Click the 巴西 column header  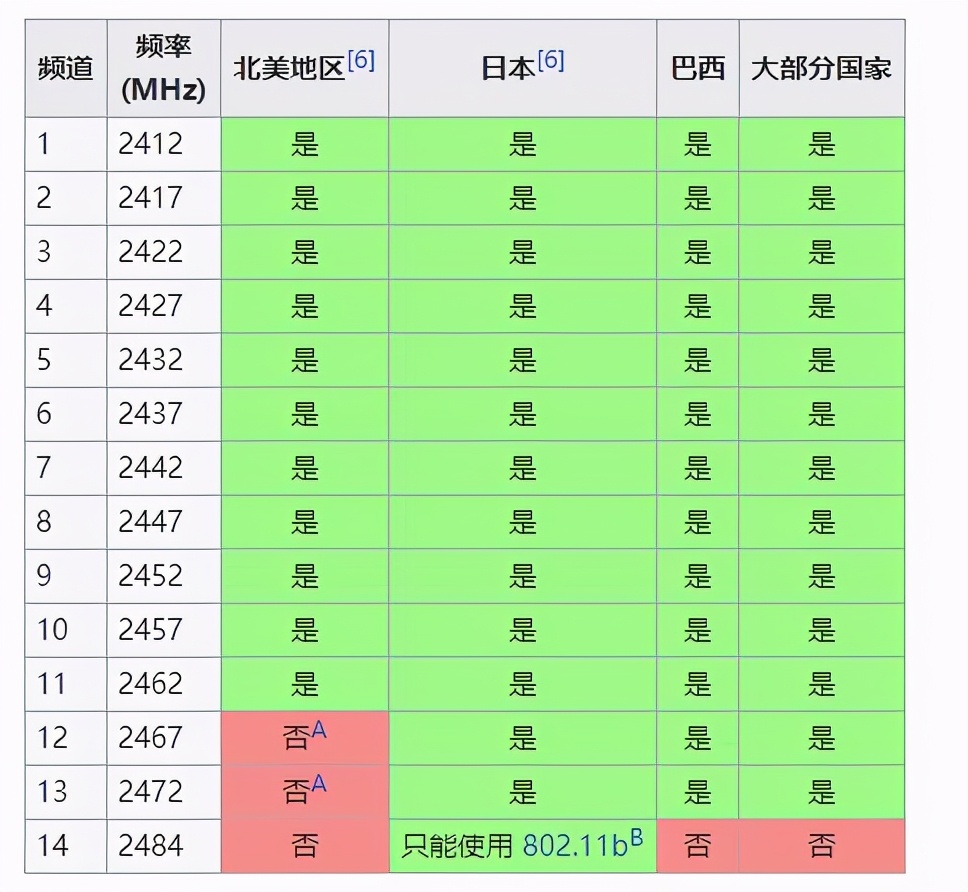[697, 68]
